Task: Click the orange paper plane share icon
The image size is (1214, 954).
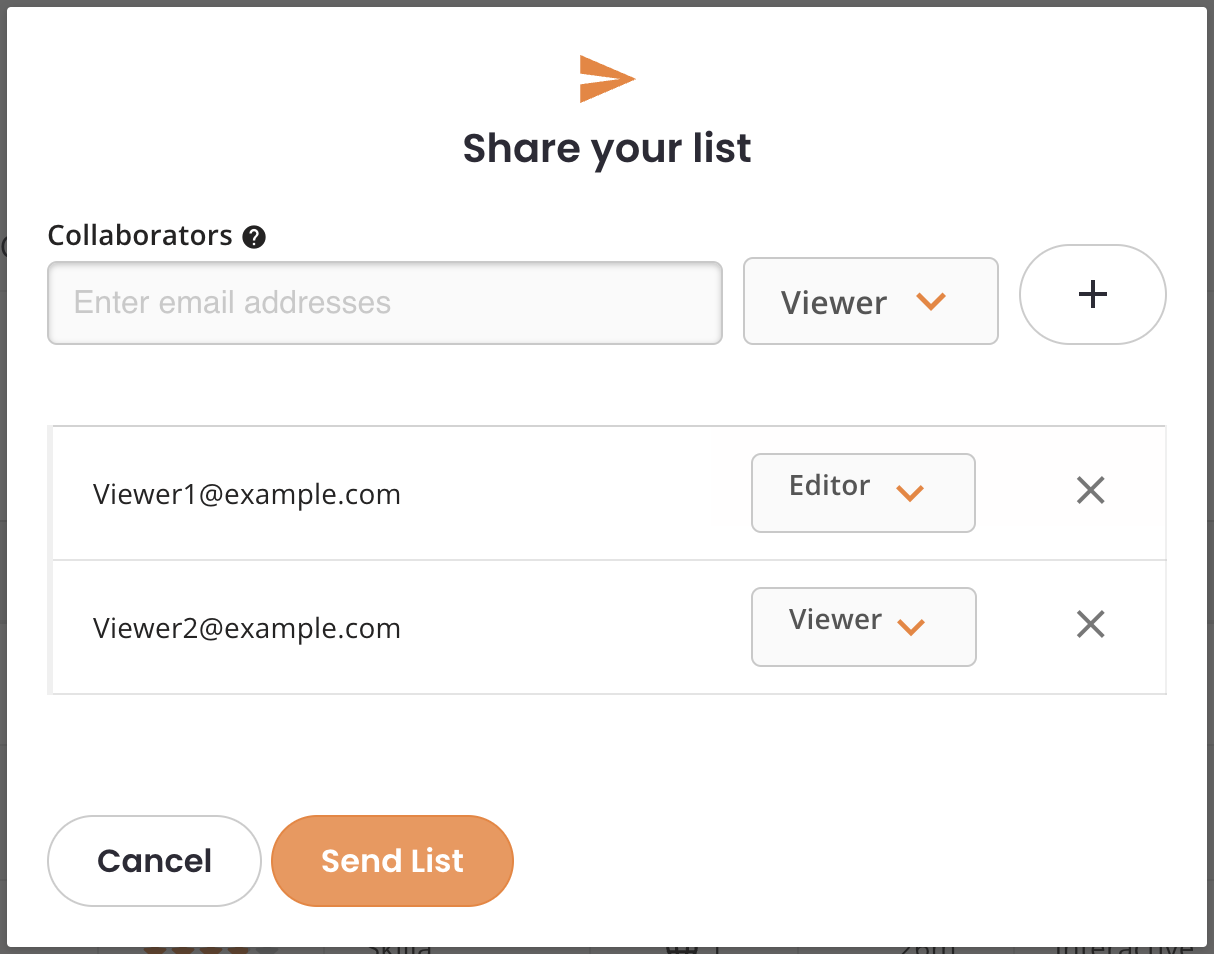Action: tap(607, 79)
